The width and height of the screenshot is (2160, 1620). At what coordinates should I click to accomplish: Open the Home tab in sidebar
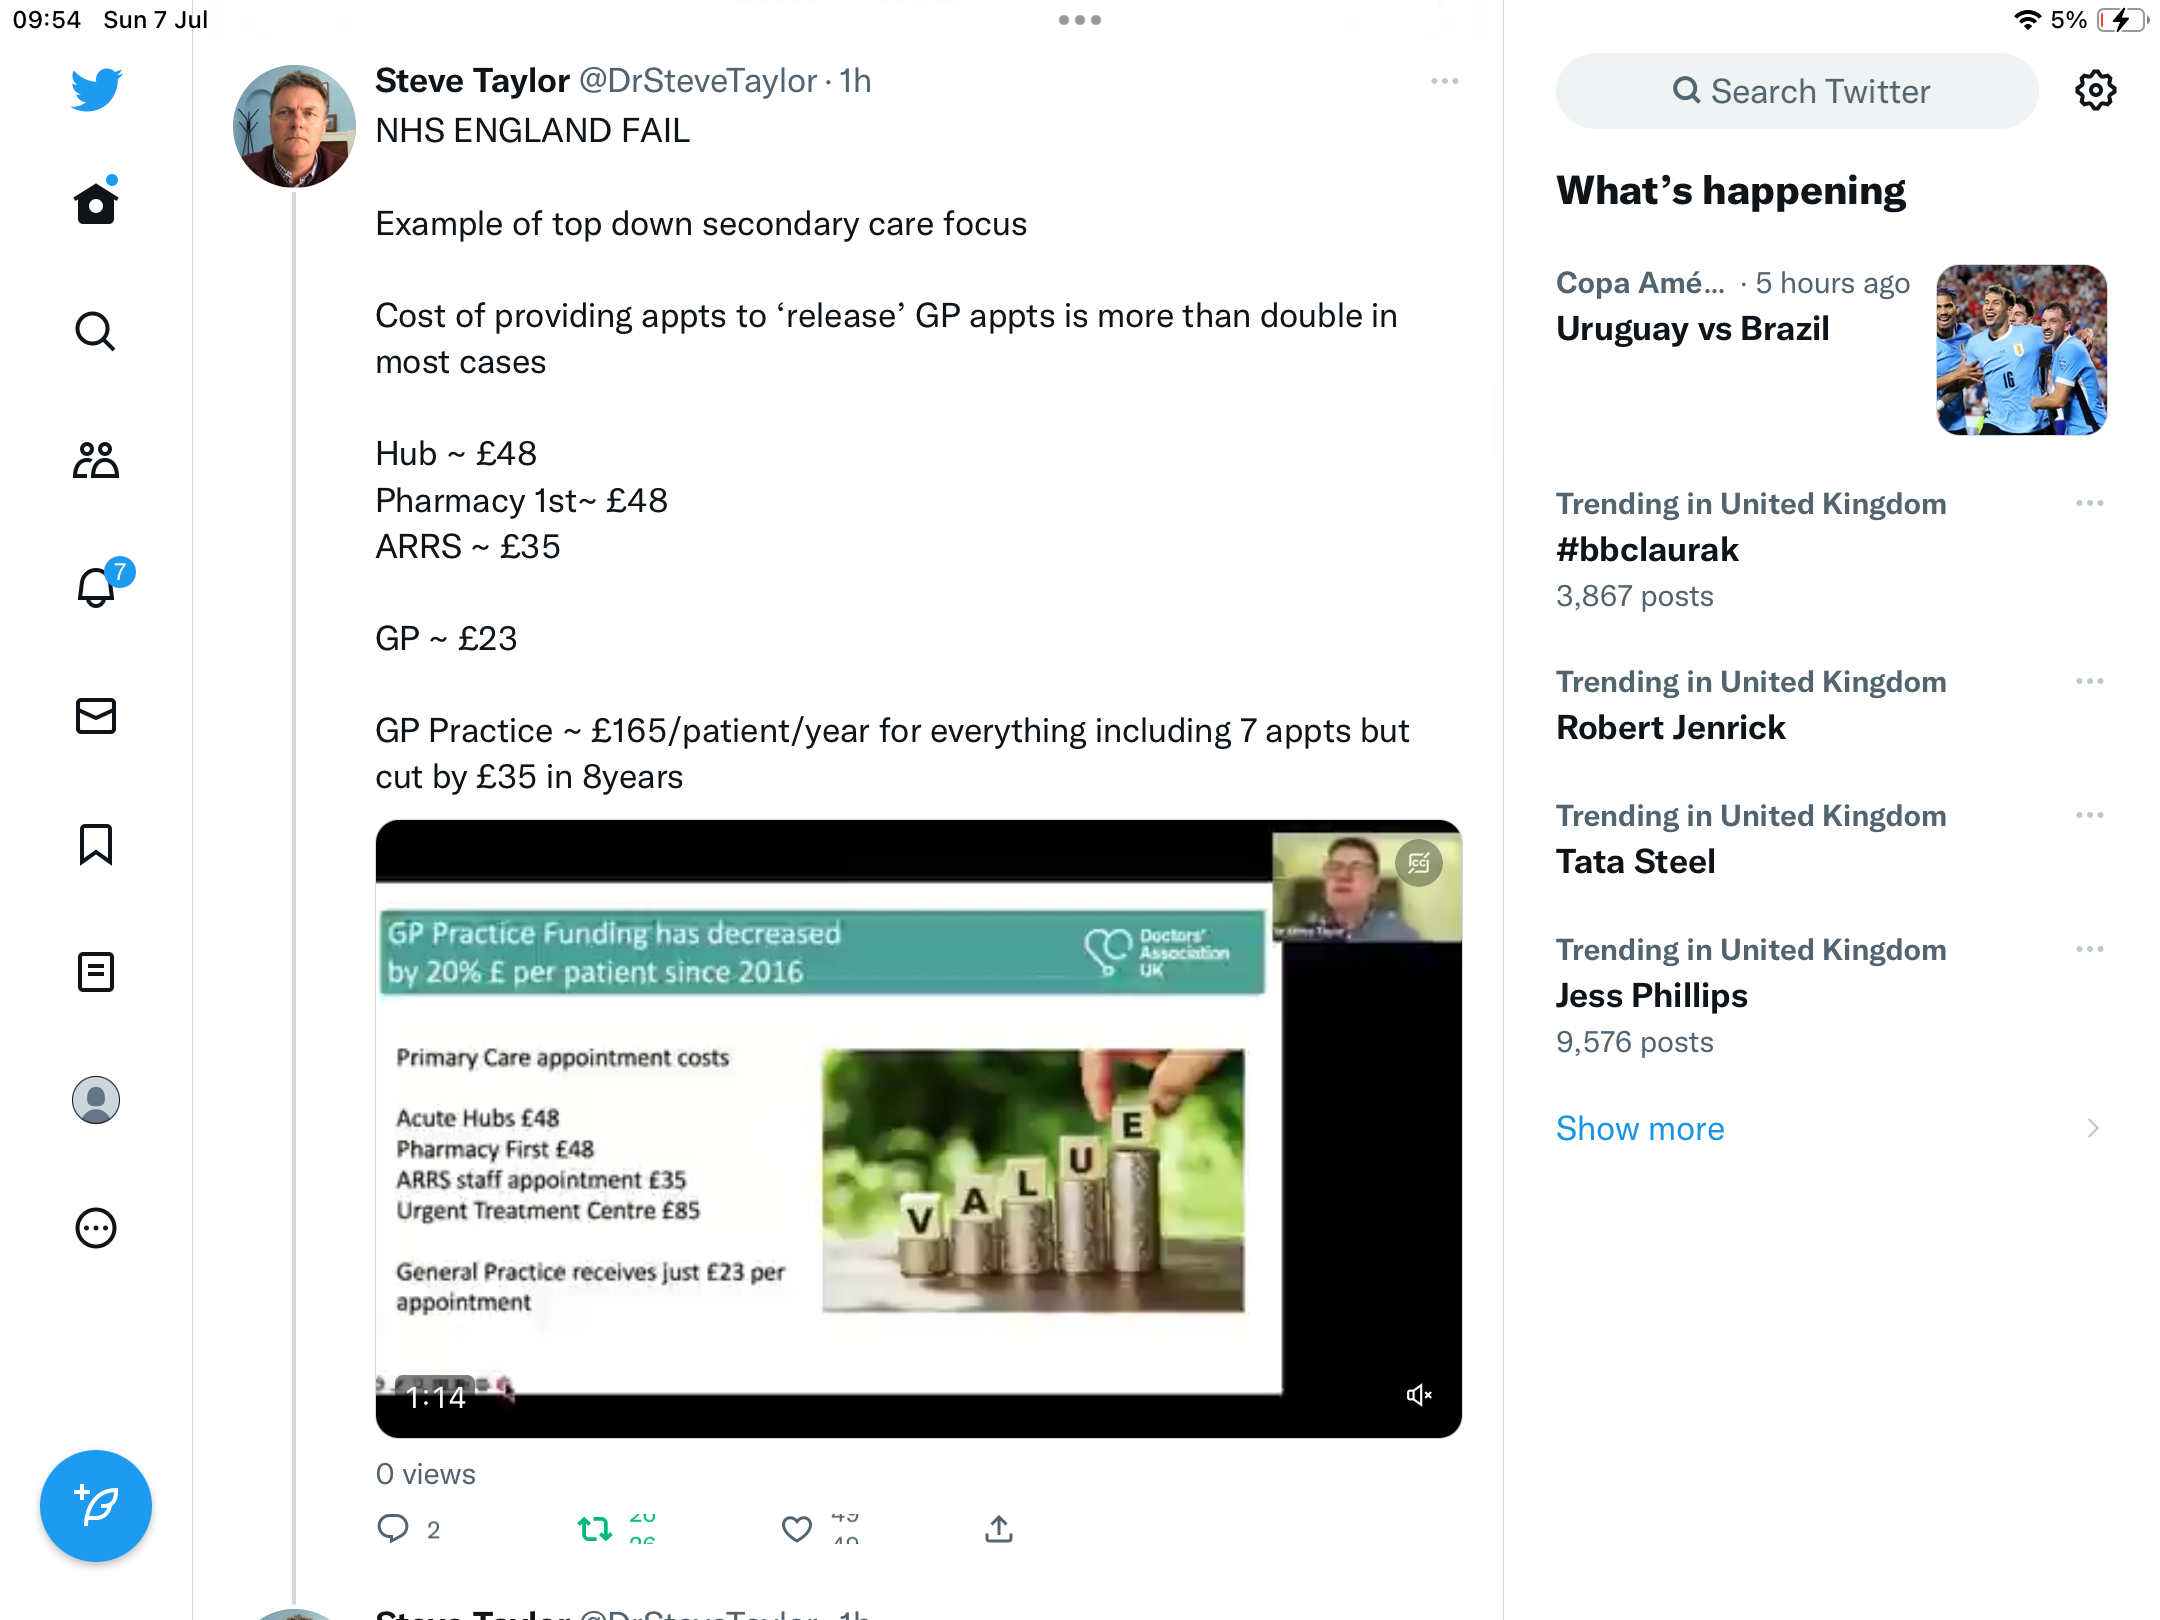coord(96,203)
